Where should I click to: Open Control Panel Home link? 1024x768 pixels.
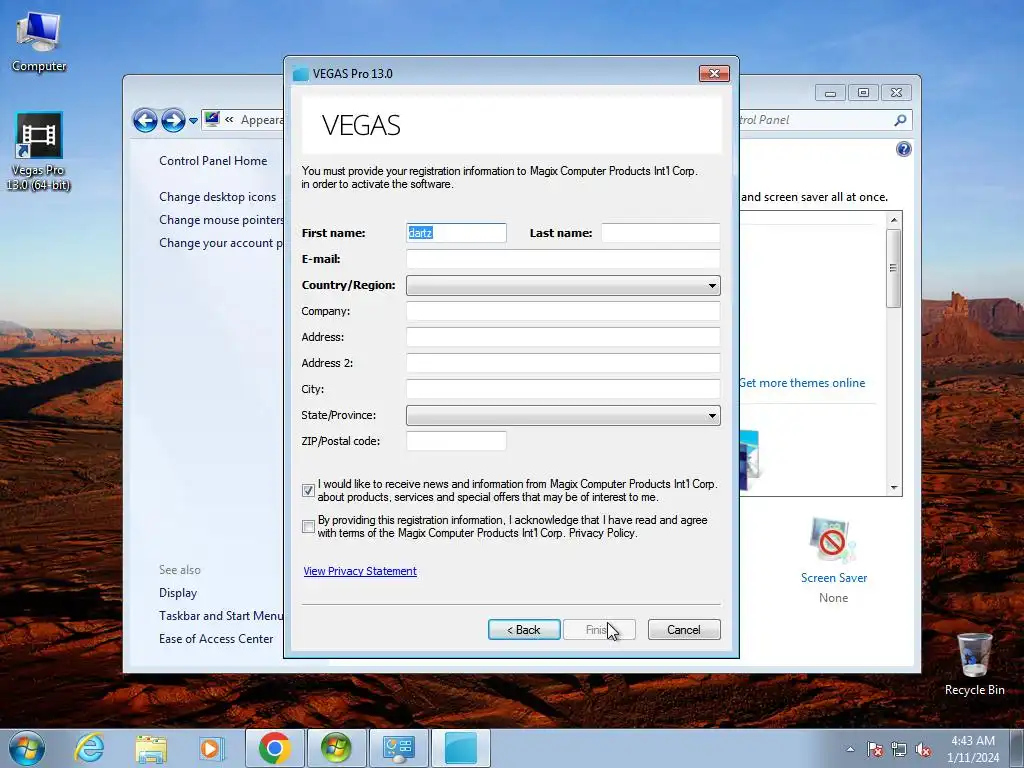pos(213,161)
